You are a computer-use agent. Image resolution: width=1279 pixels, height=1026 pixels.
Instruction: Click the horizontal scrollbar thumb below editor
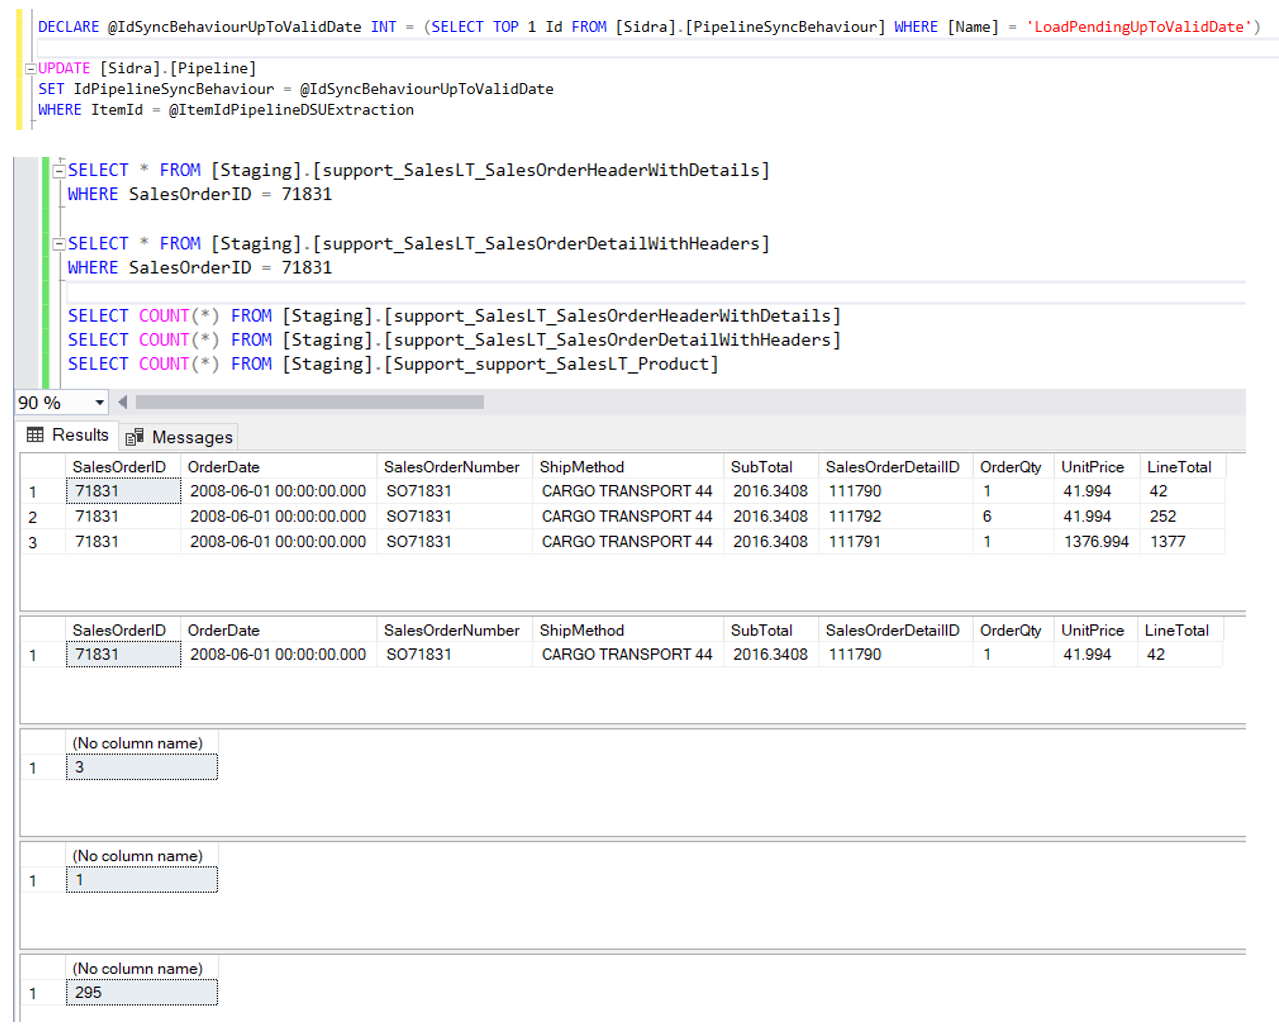point(309,402)
